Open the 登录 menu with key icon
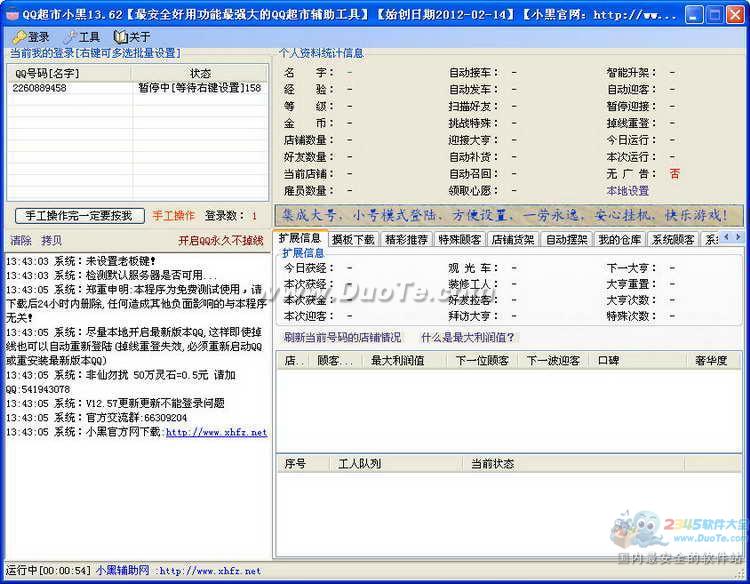 pyautogui.click(x=32, y=37)
